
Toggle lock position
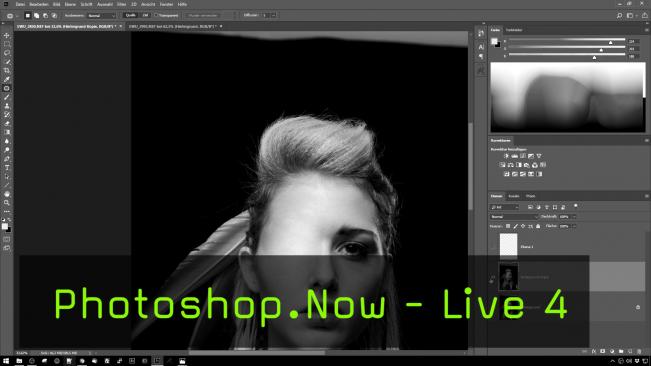[x=523, y=226]
